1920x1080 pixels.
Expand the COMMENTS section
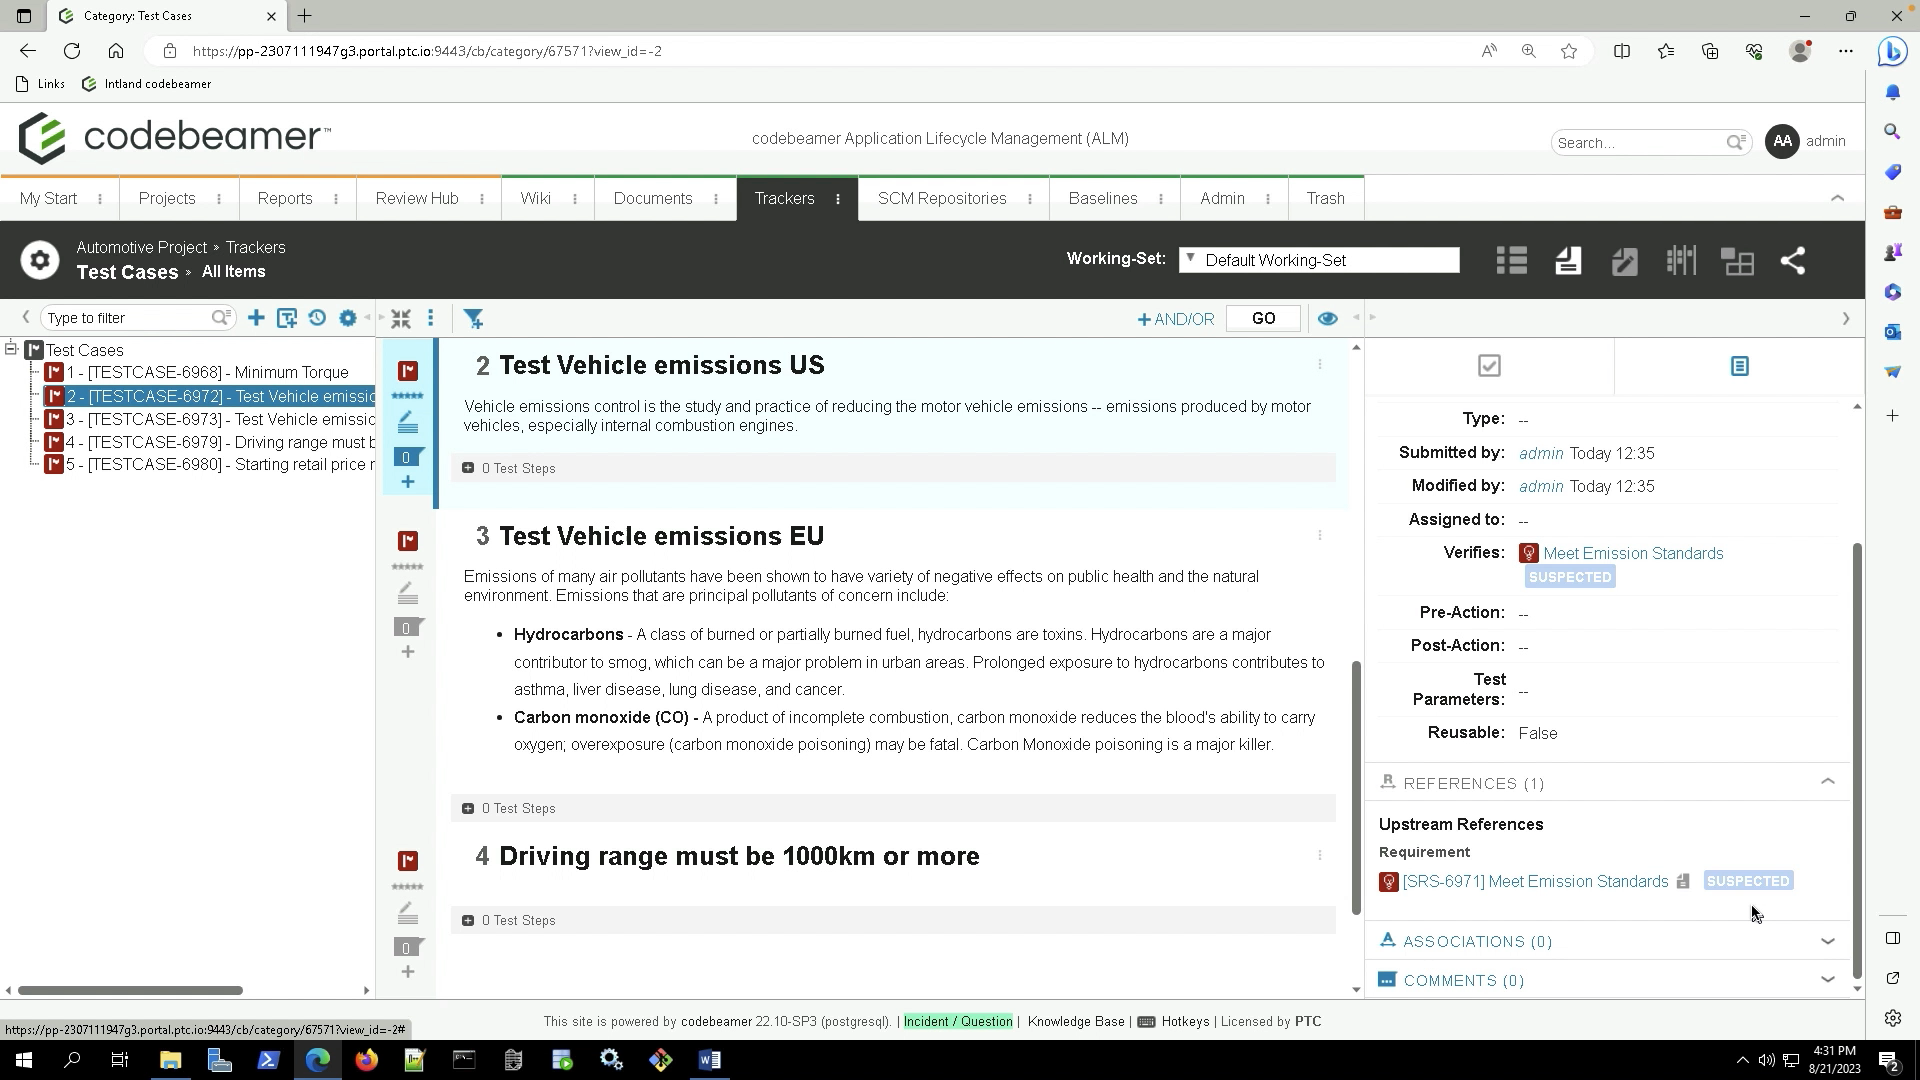(x=1827, y=980)
